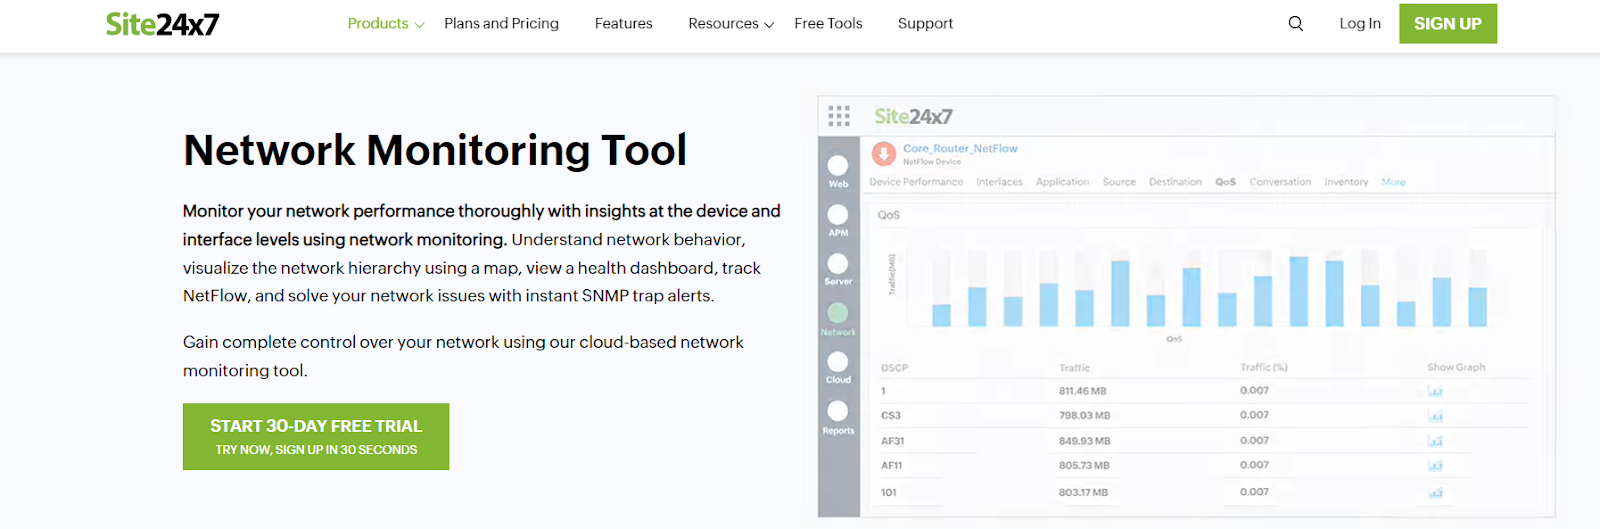Open the search magnifier icon
Image resolution: width=1600 pixels, height=529 pixels.
click(1296, 23)
